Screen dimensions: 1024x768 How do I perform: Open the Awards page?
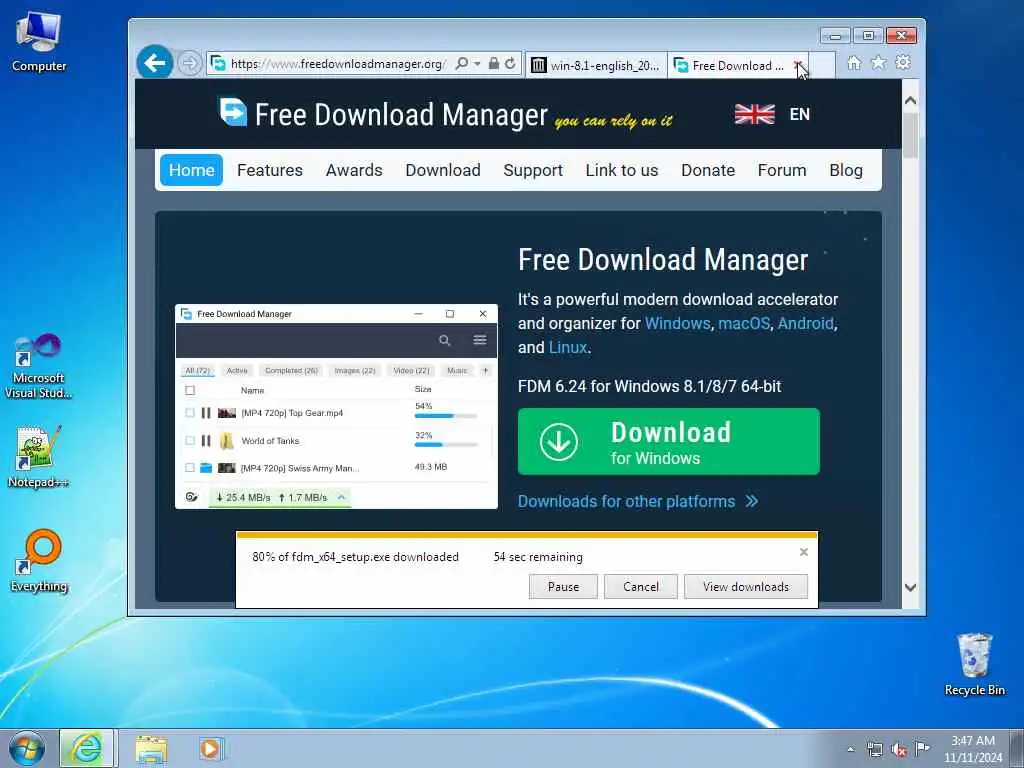click(354, 170)
